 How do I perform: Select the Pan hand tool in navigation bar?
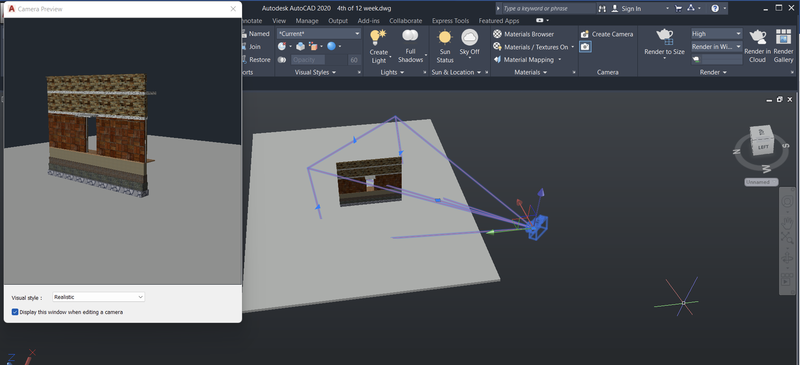[x=788, y=223]
